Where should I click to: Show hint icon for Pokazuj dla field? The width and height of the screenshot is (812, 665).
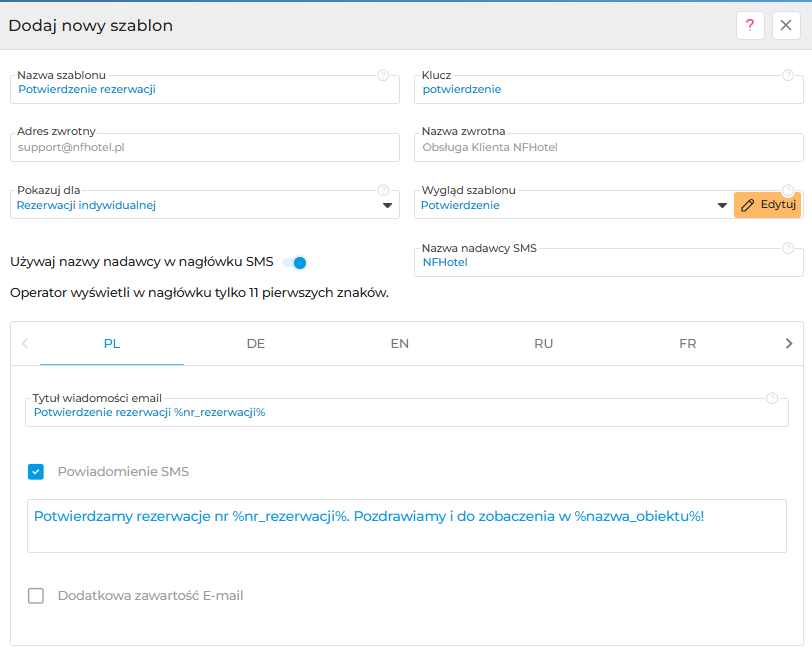(x=383, y=190)
